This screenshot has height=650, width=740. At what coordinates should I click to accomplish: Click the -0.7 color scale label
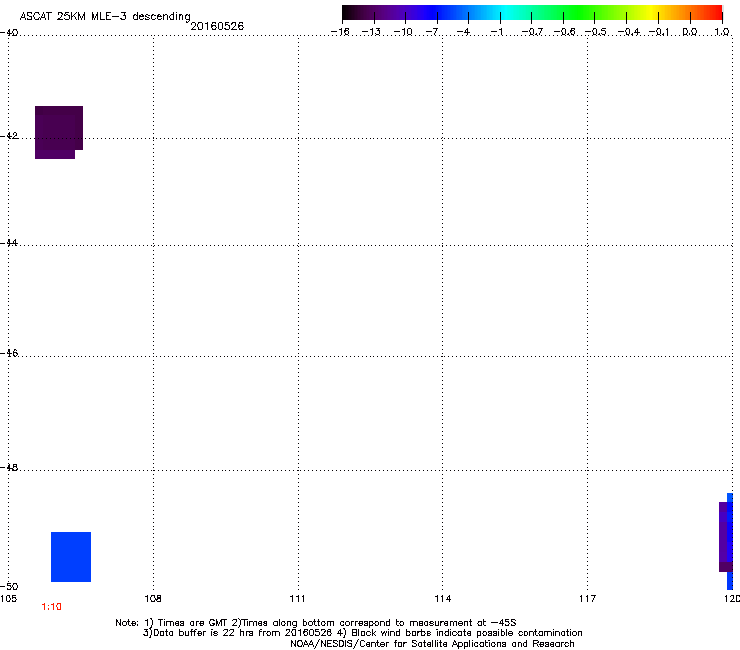(x=532, y=32)
